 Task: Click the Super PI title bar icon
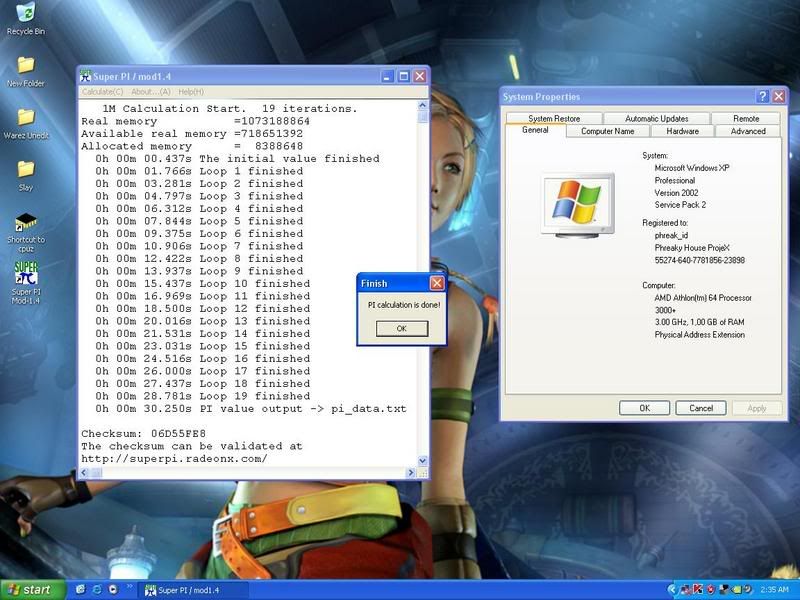coord(86,76)
